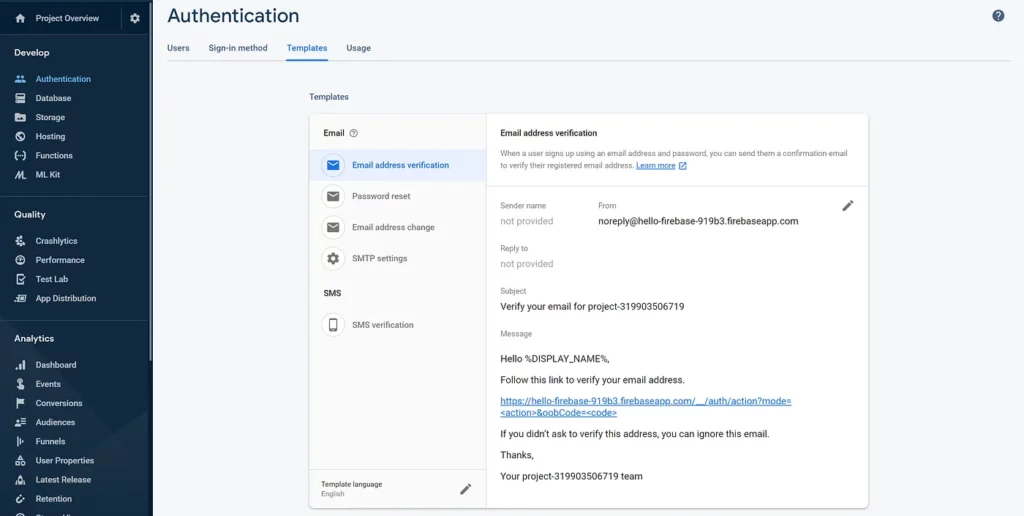Click the Test Lab checklist icon

tap(20, 279)
